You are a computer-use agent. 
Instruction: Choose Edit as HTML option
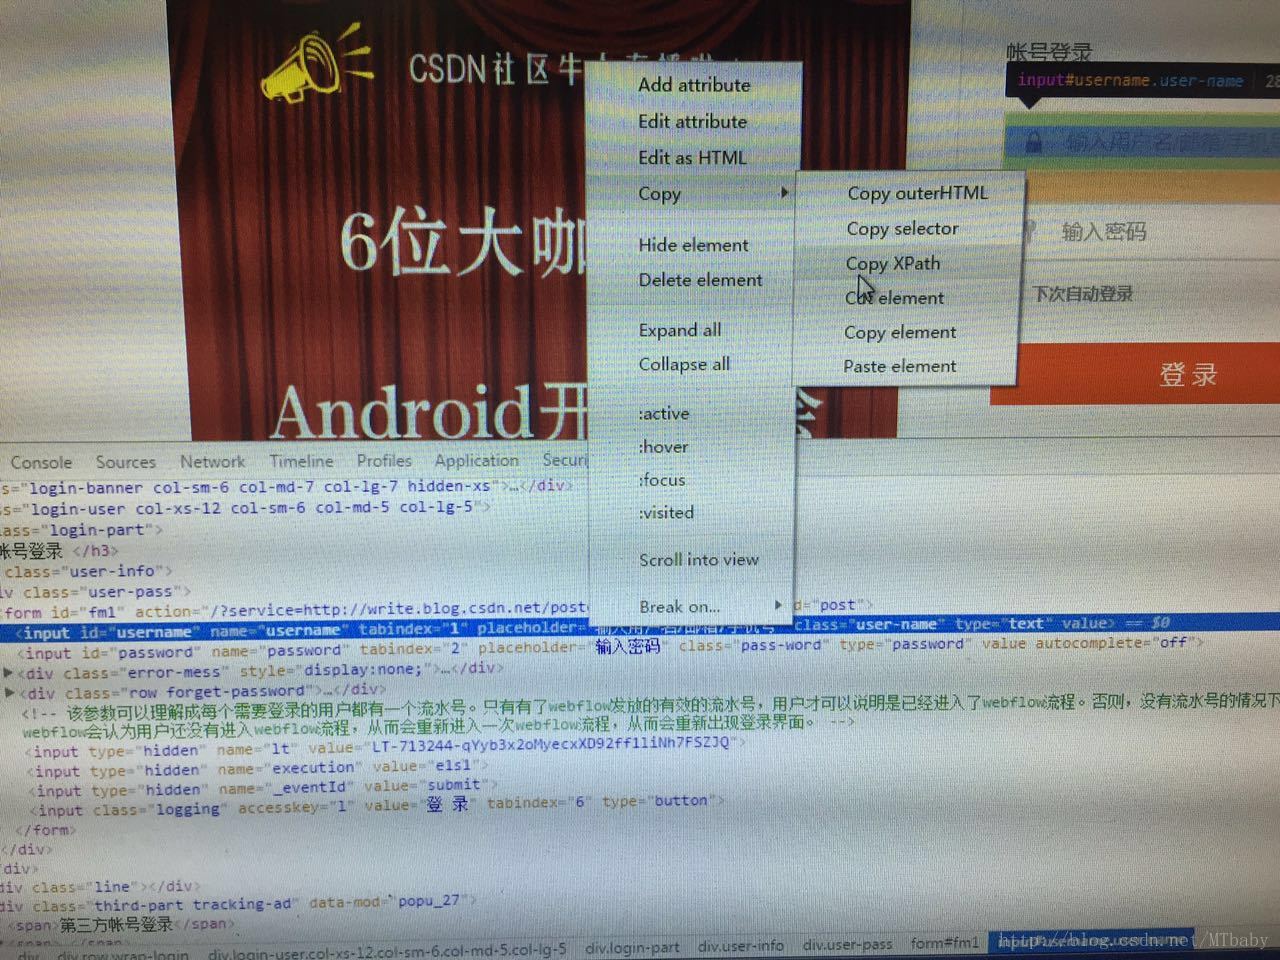point(692,157)
